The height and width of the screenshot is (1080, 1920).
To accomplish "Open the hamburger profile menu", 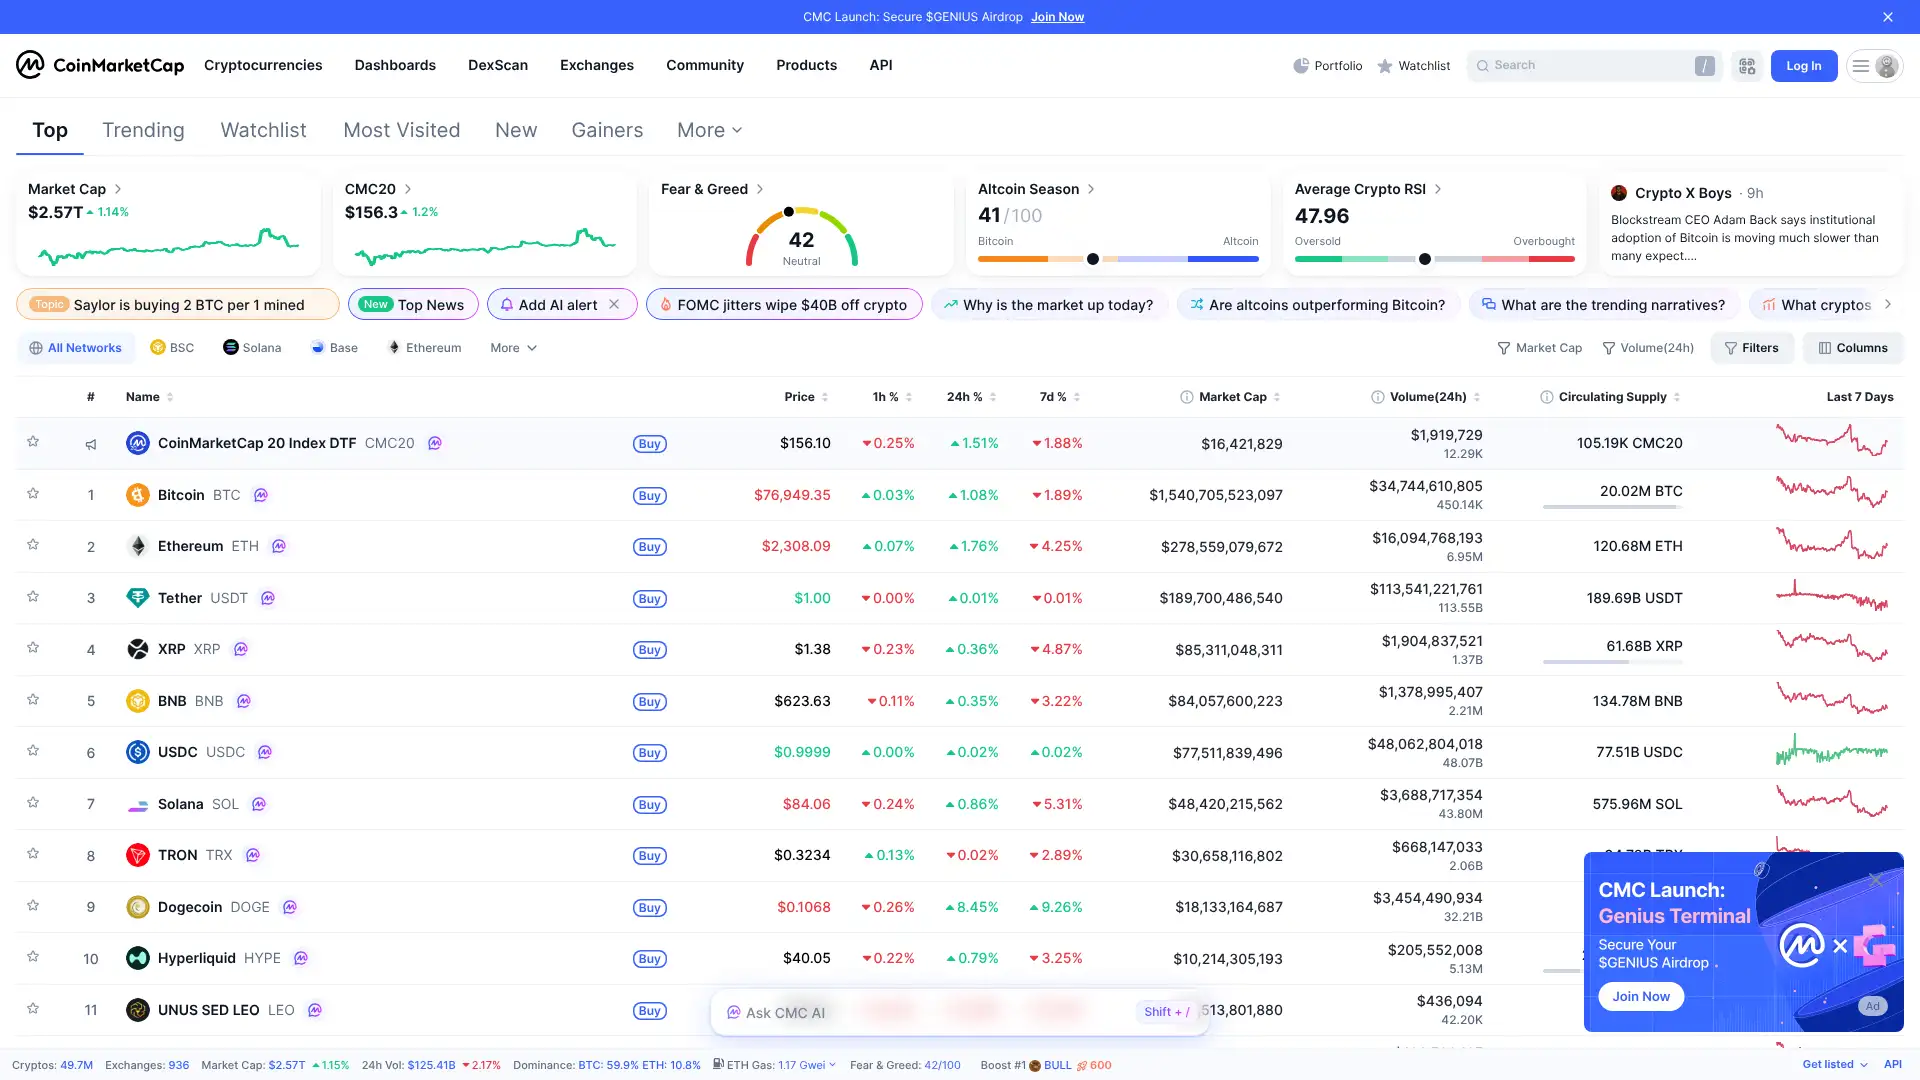I will (x=1874, y=66).
